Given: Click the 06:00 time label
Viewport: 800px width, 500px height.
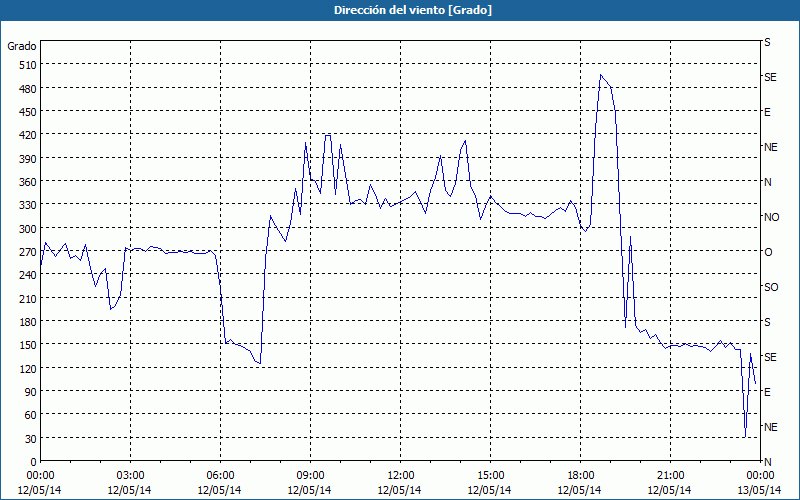Looking at the screenshot, I should point(220,476).
